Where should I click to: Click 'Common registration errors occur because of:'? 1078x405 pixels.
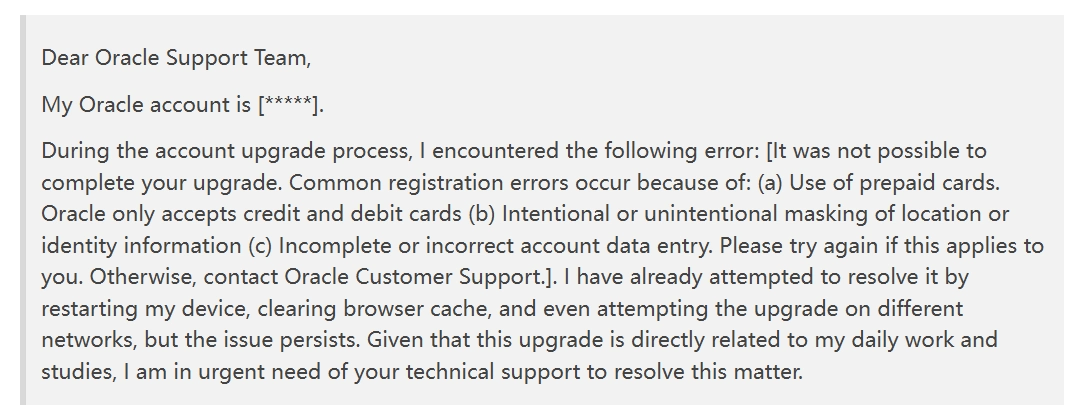click(520, 183)
